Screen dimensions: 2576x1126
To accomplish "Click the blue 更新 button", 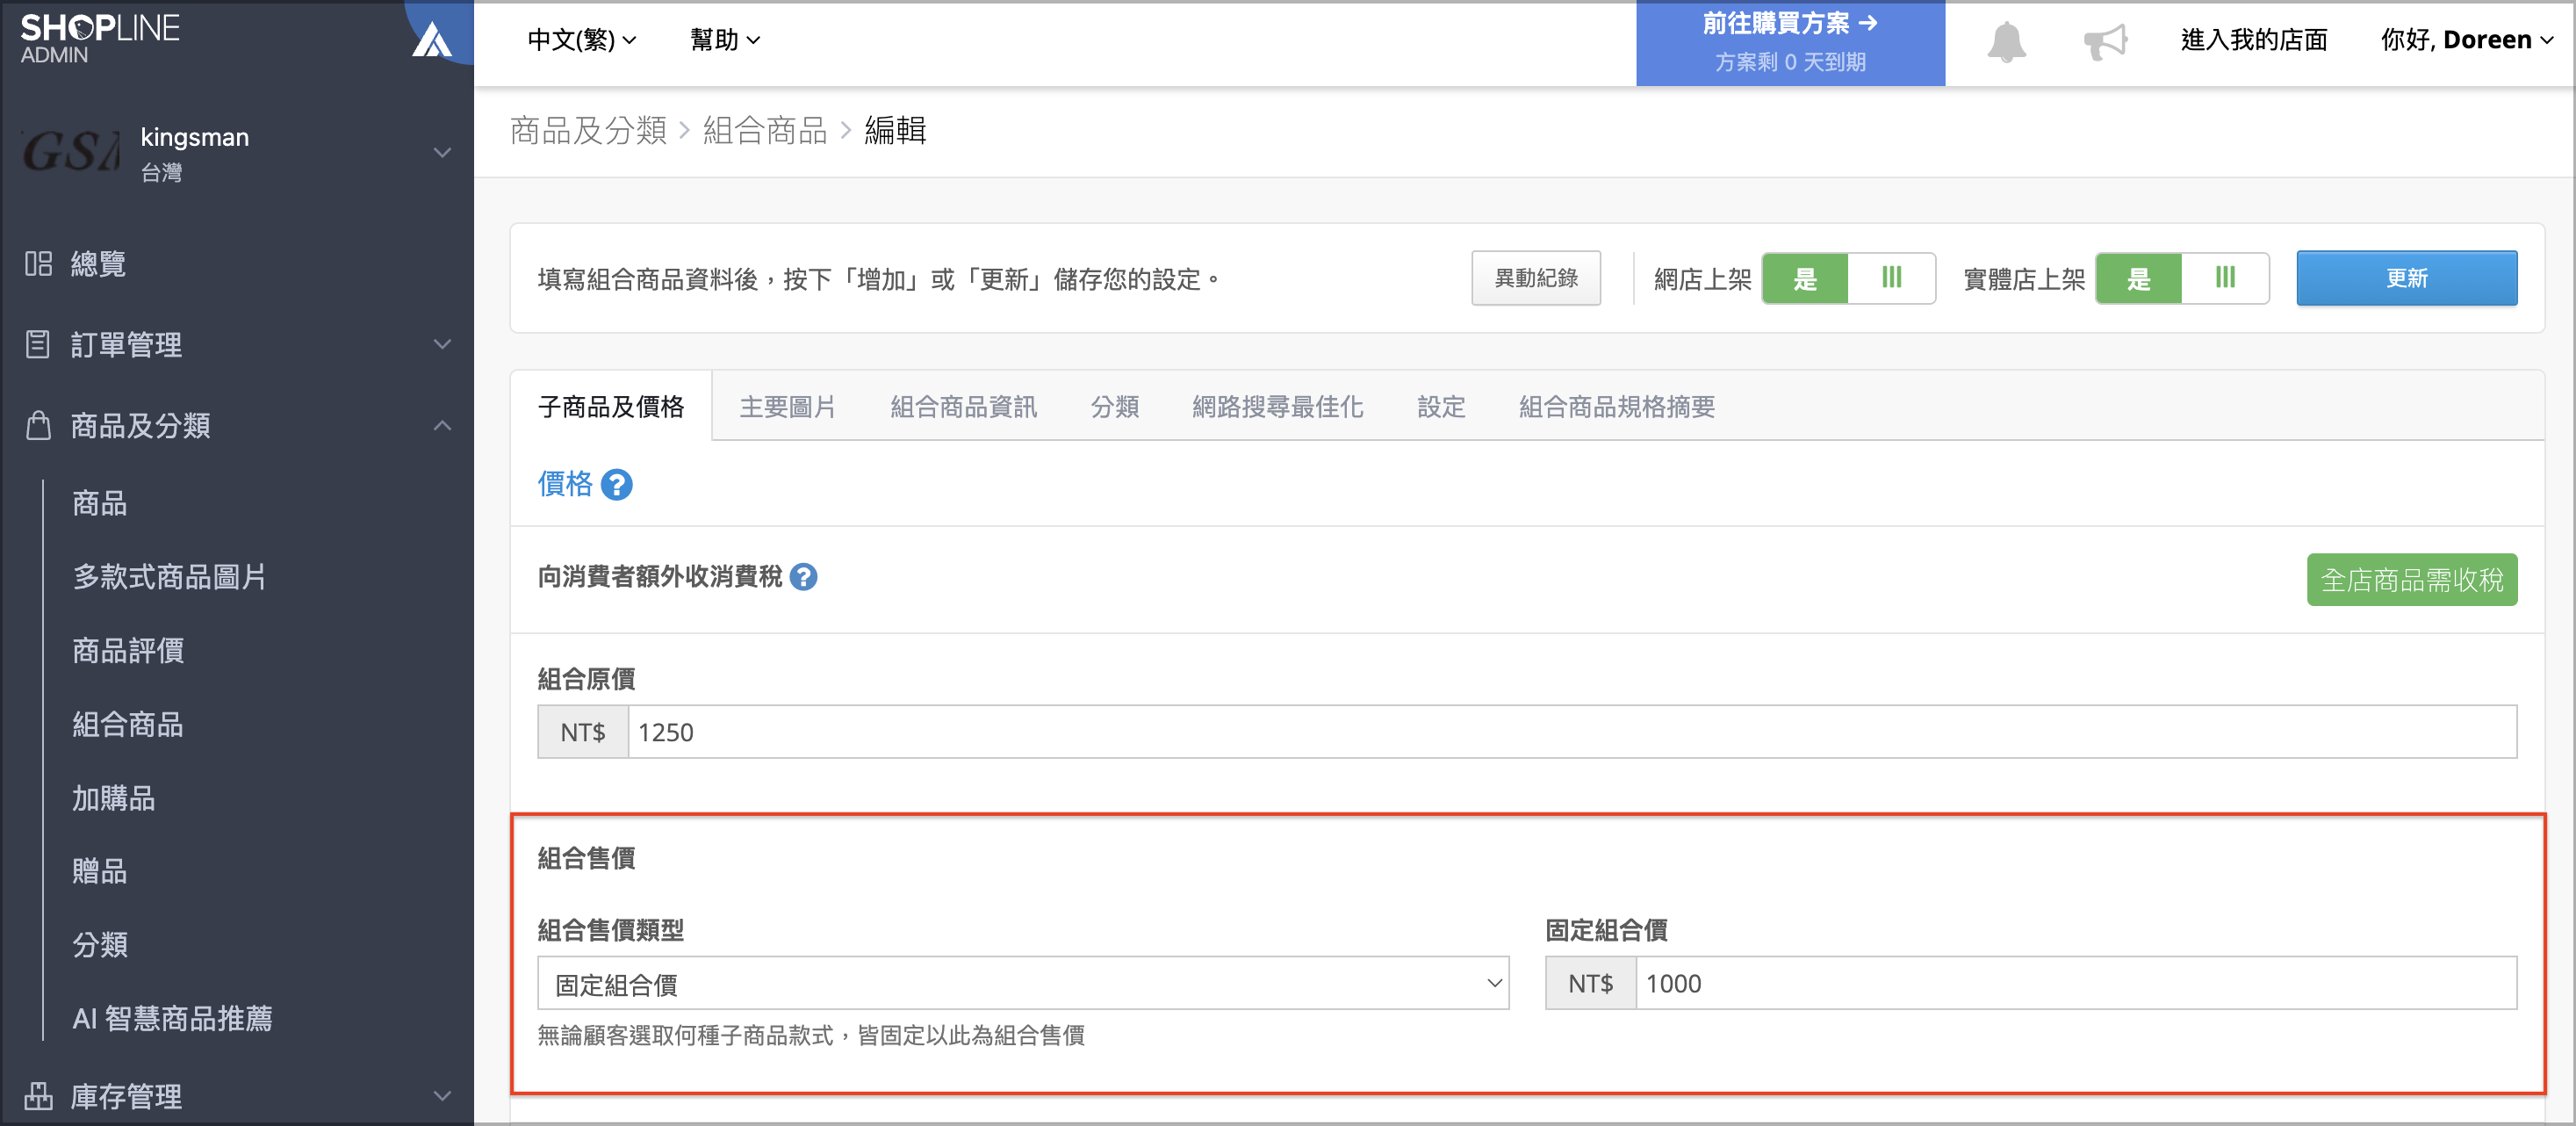I will coord(2406,278).
